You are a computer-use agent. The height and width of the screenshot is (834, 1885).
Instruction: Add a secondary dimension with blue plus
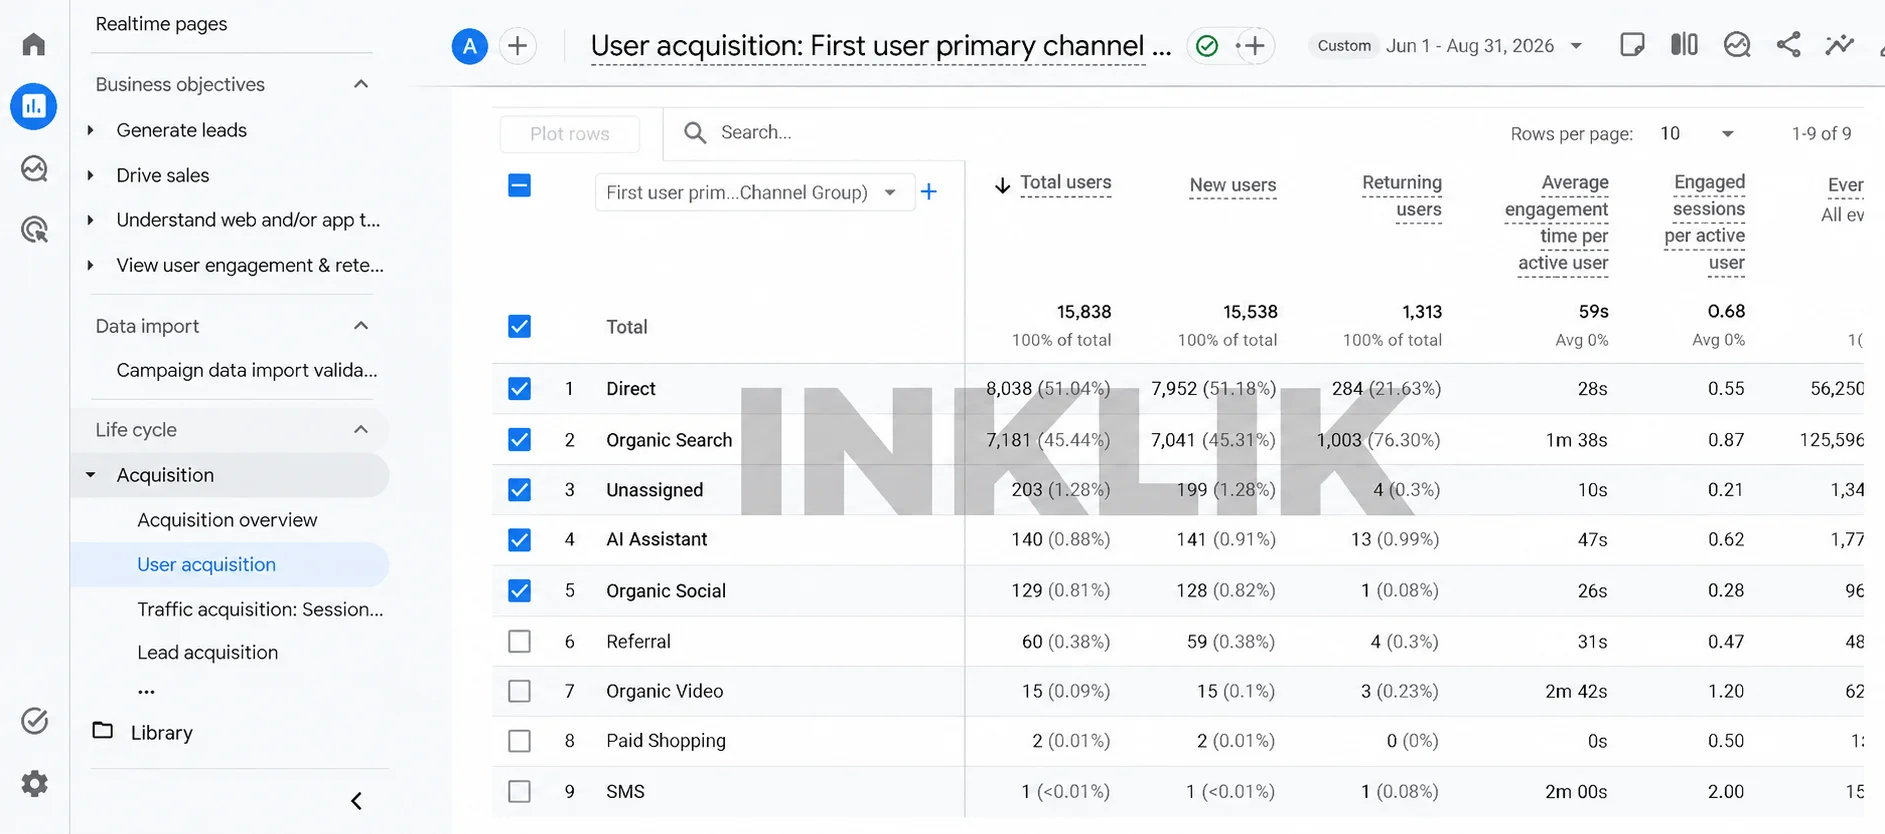click(x=929, y=192)
